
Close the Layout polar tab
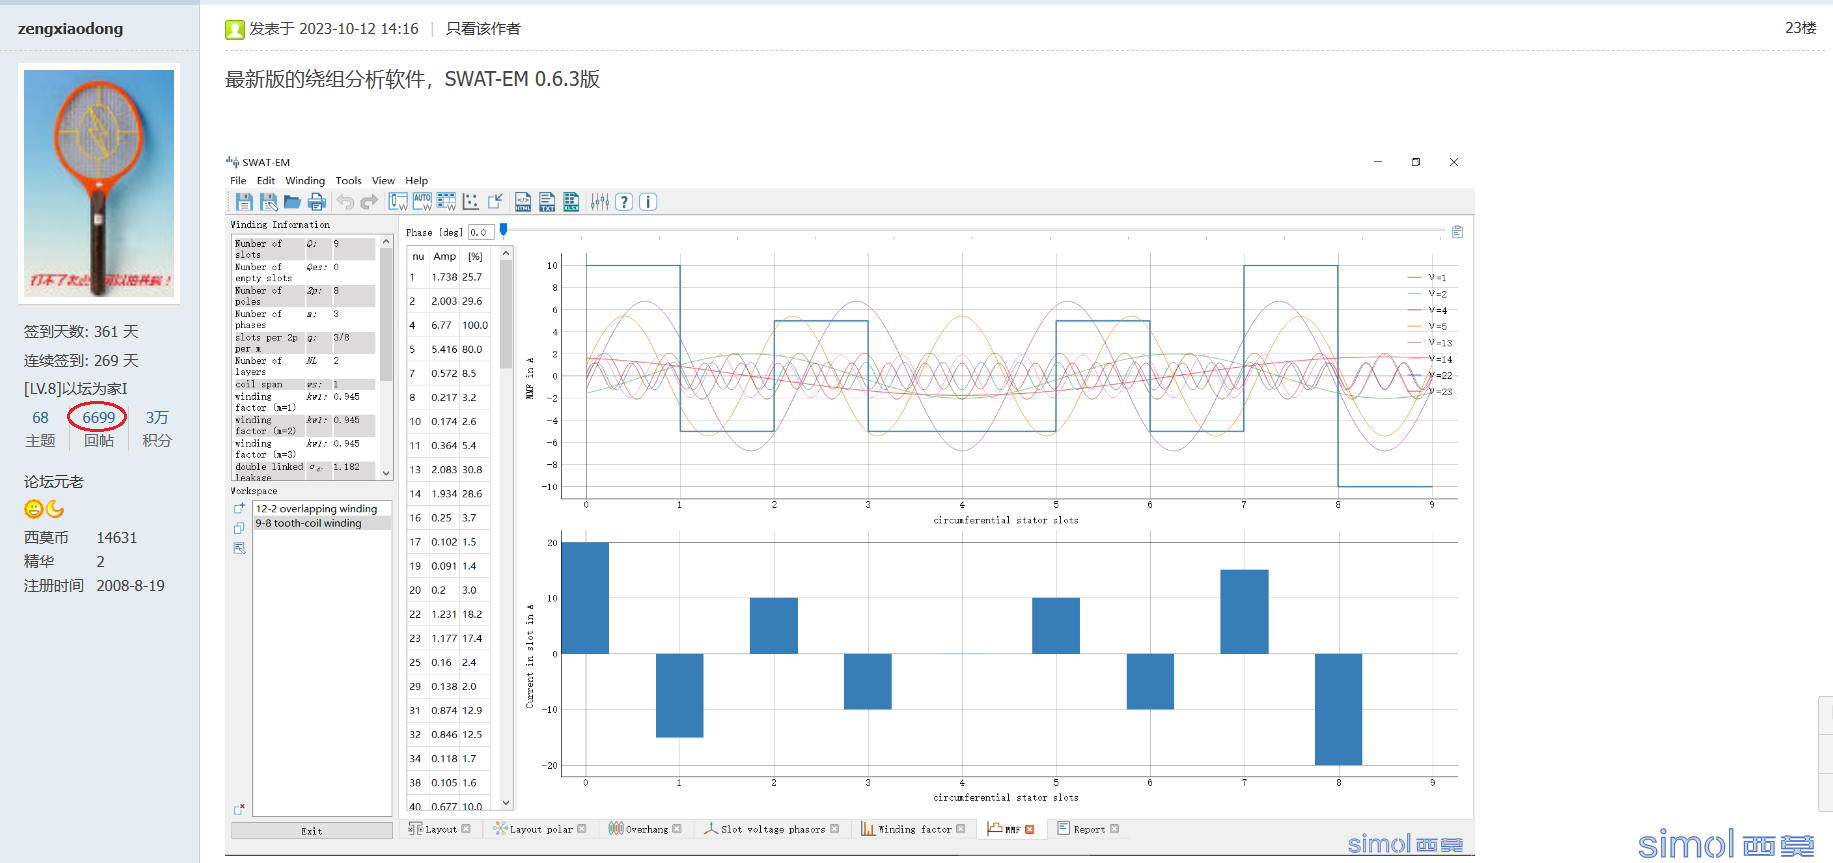click(582, 829)
